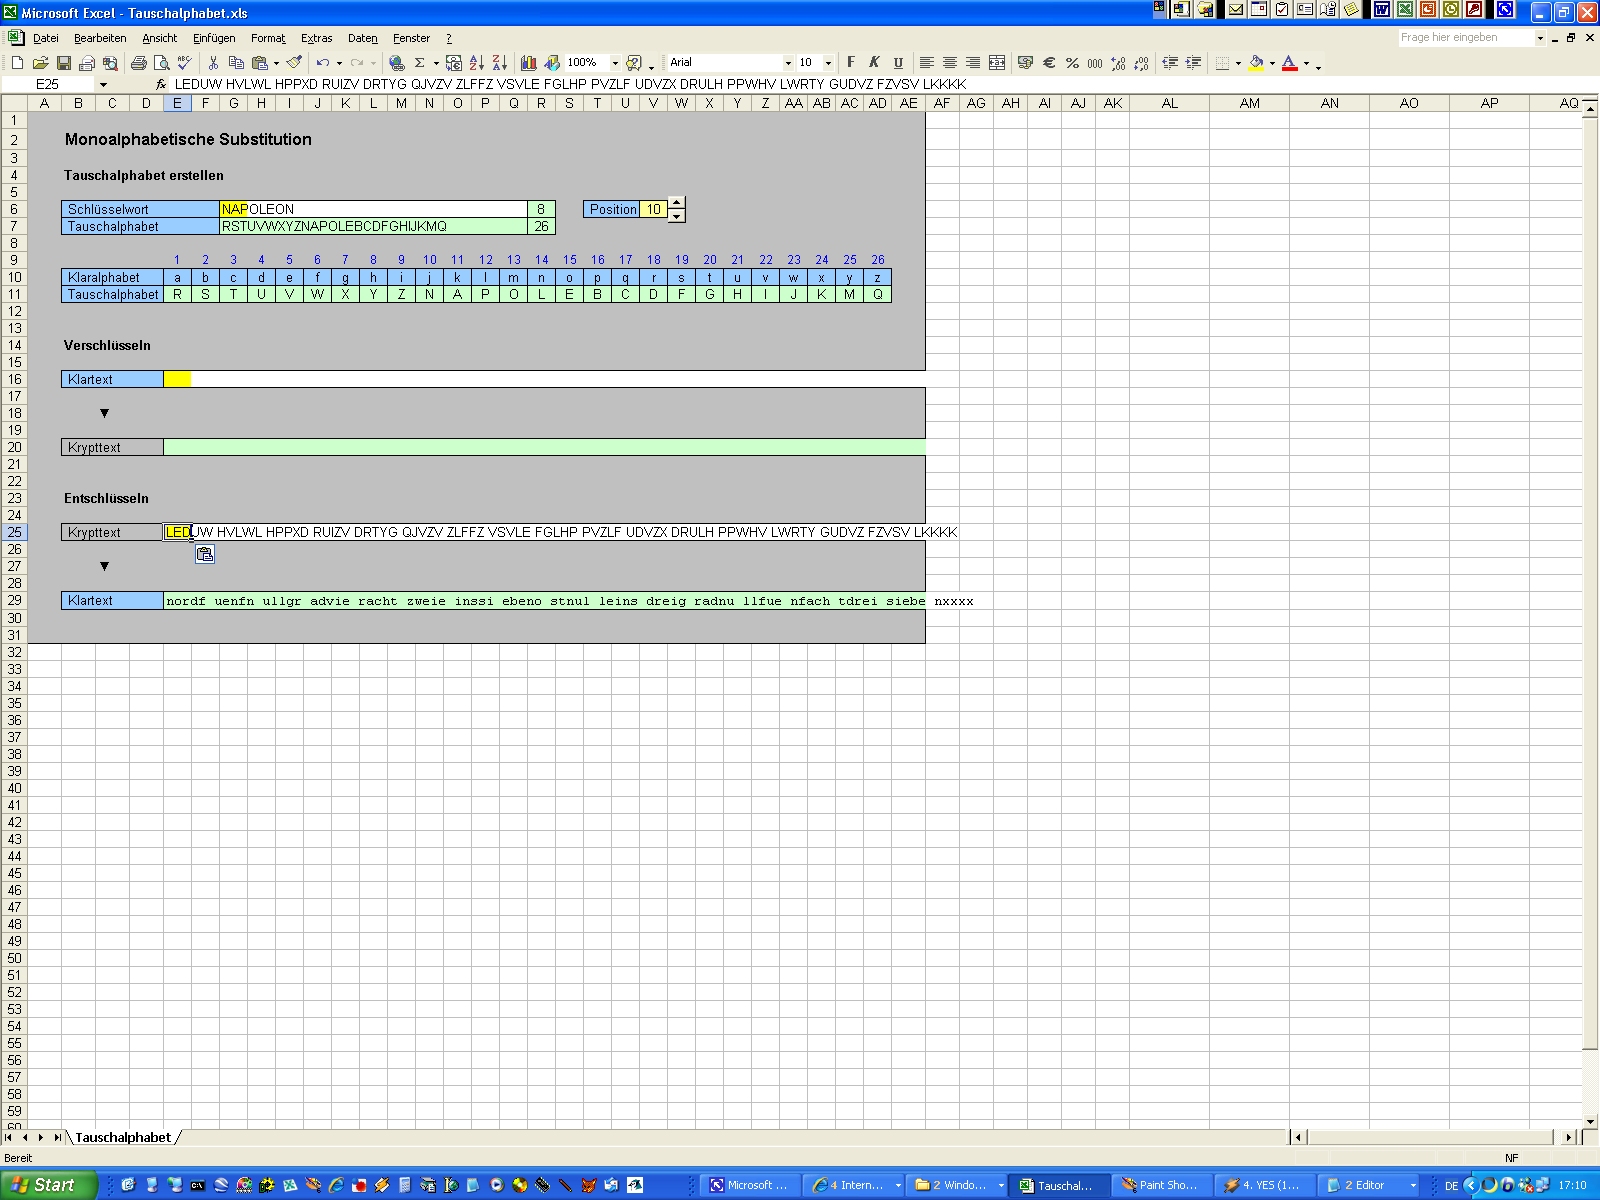
Task: Expand the AutoSum functions arrow
Action: pyautogui.click(x=436, y=63)
